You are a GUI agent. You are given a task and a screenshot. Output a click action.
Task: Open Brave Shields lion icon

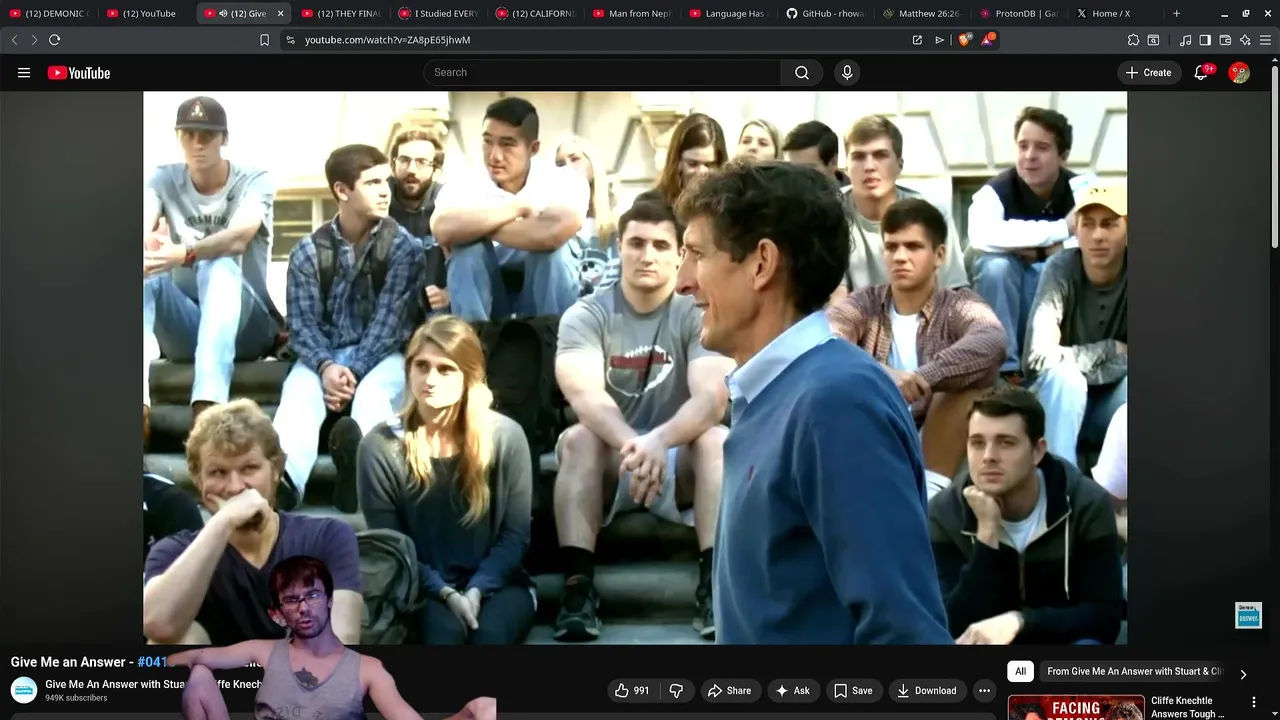pos(964,40)
